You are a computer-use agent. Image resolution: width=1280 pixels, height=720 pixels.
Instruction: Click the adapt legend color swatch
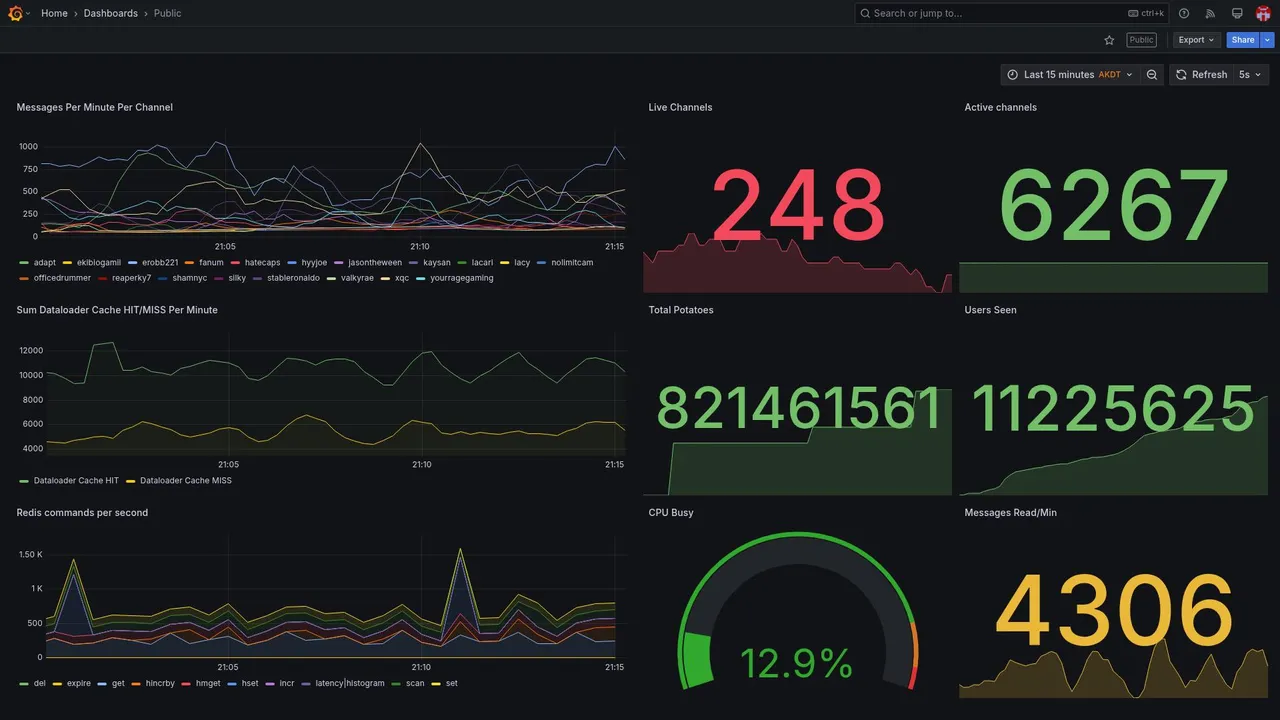23,263
